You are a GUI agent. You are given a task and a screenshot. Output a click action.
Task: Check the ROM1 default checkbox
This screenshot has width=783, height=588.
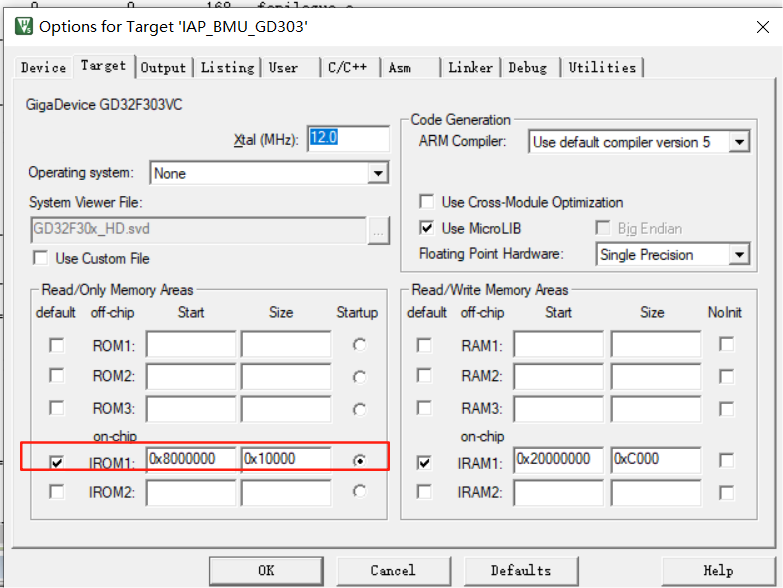56,345
